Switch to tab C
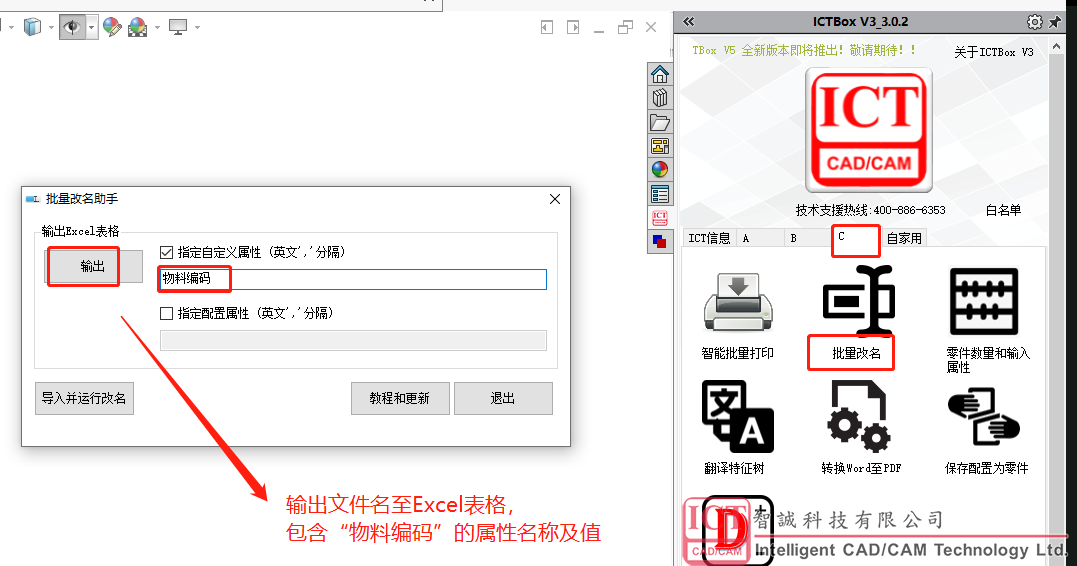Image resolution: width=1077 pixels, height=566 pixels. point(855,238)
